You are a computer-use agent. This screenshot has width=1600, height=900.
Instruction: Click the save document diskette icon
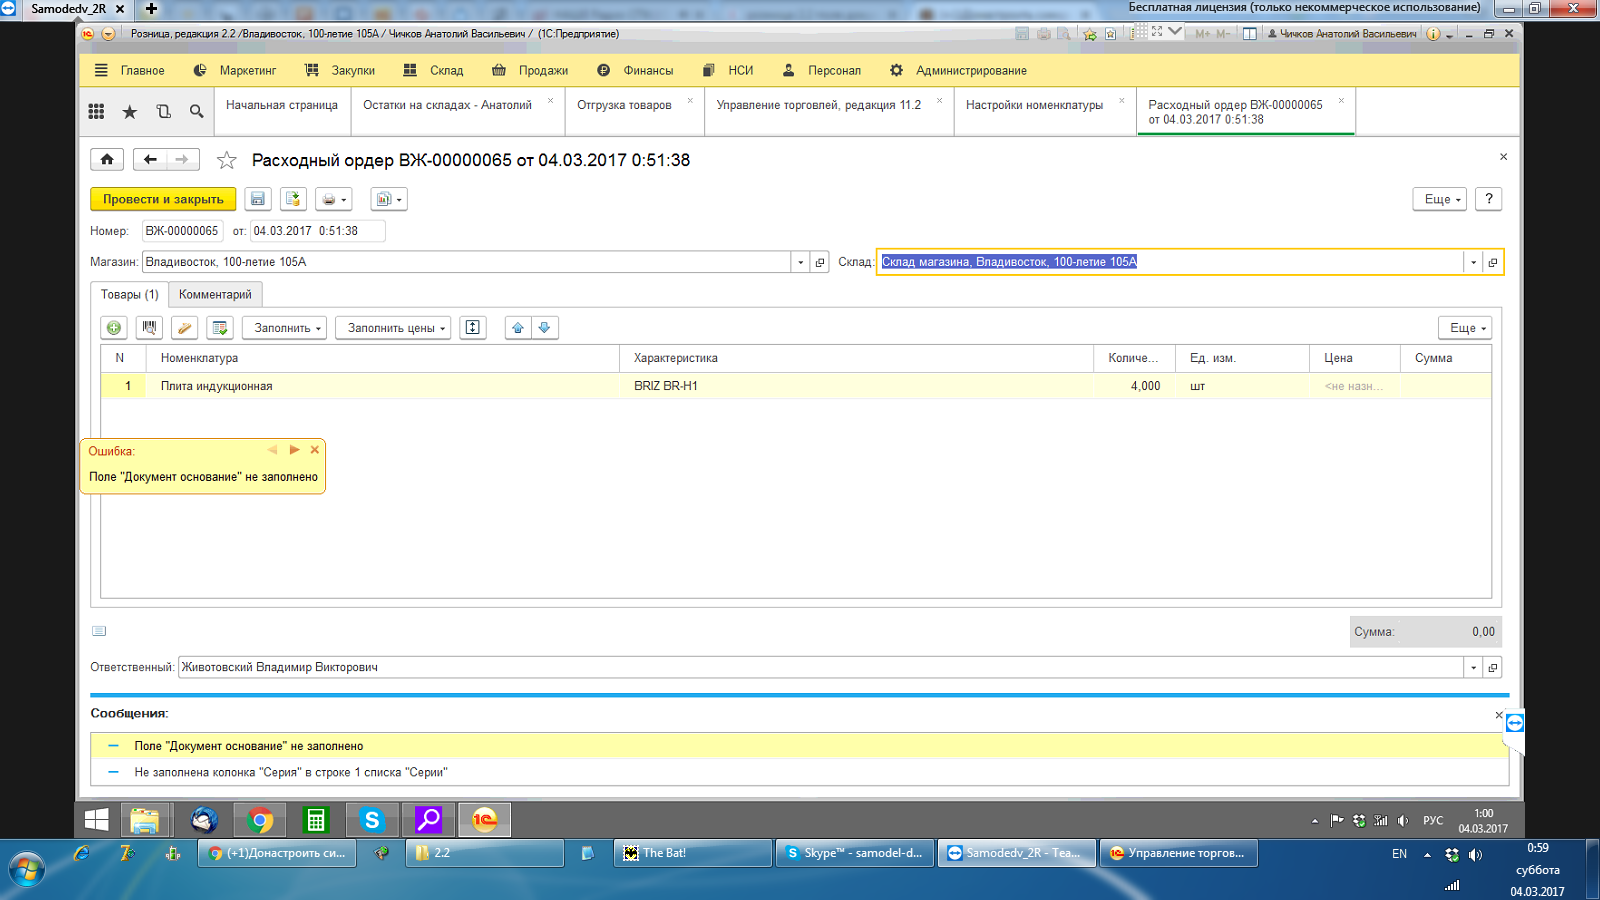click(x=257, y=199)
